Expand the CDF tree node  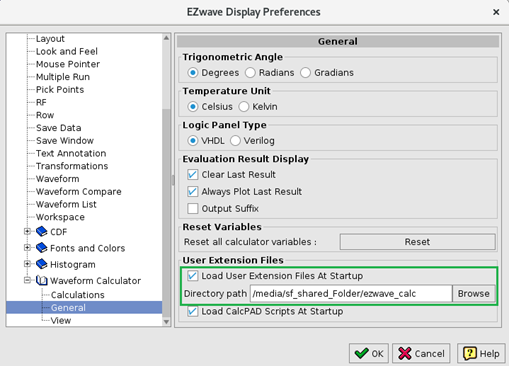[27, 231]
